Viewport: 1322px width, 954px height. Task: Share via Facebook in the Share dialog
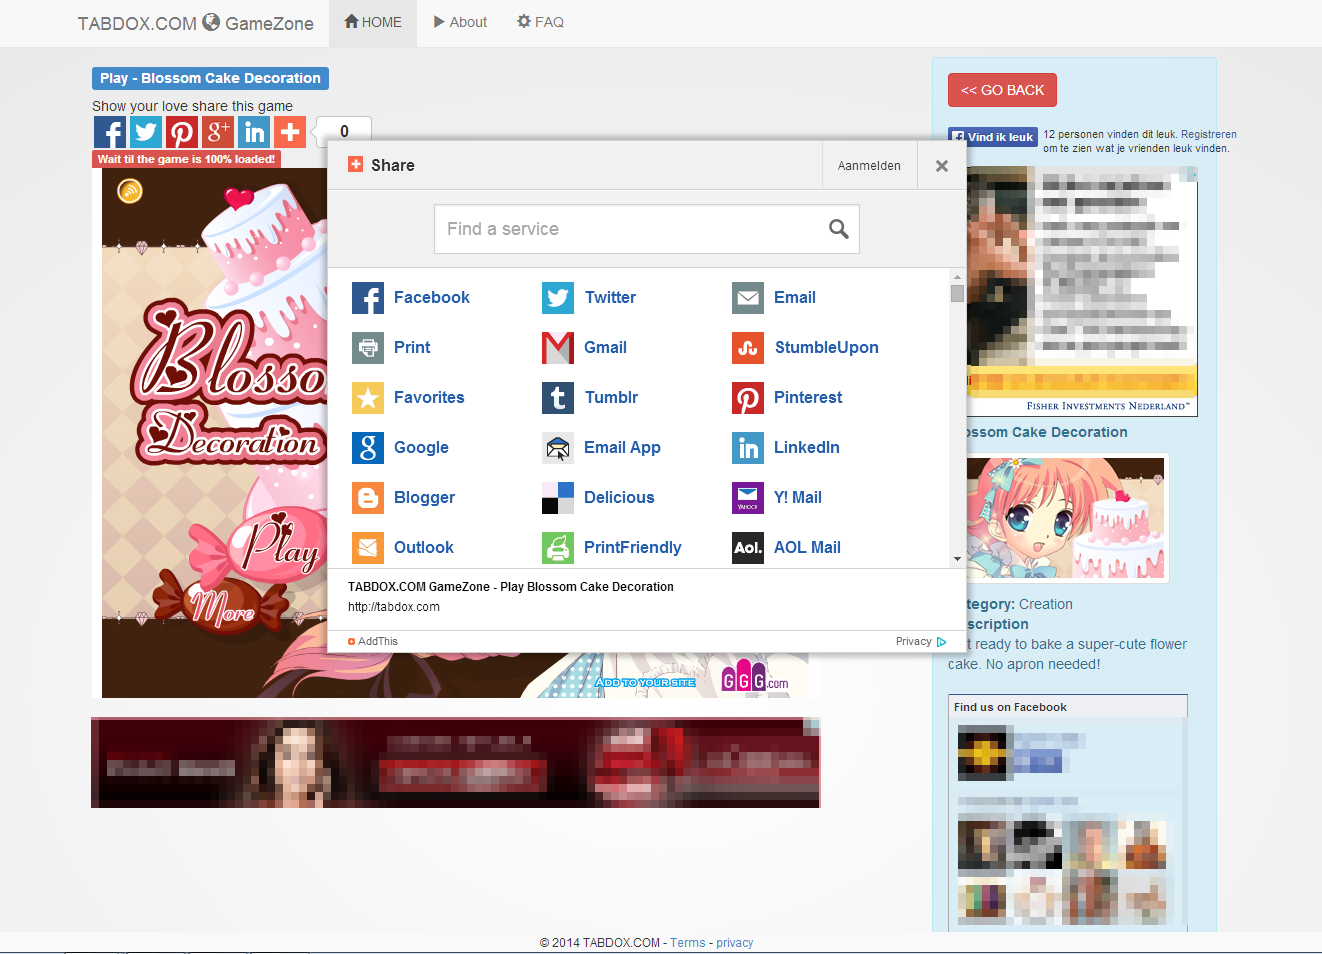click(x=411, y=298)
